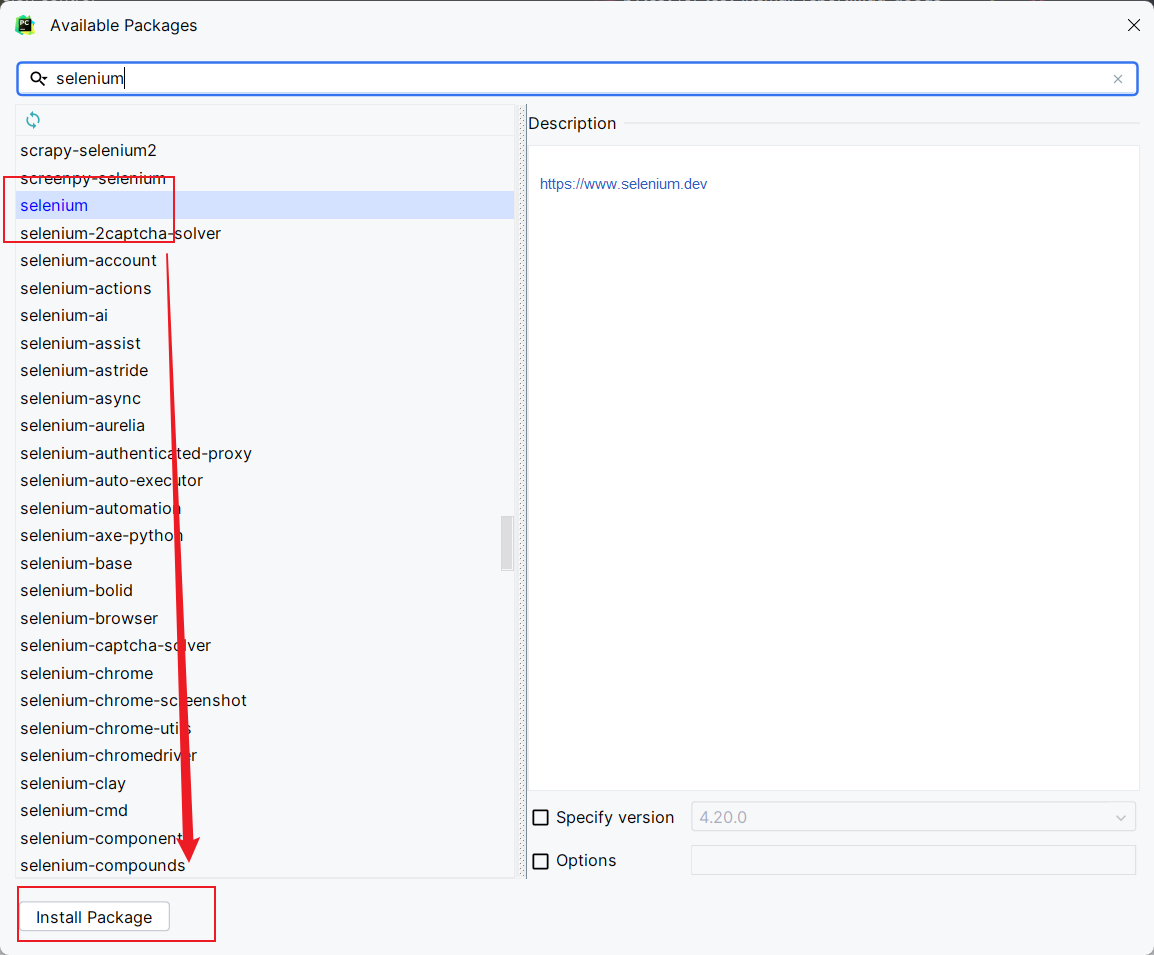The height and width of the screenshot is (955, 1154).
Task: Select the selenium-chrome-screenshot package
Action: point(265,701)
